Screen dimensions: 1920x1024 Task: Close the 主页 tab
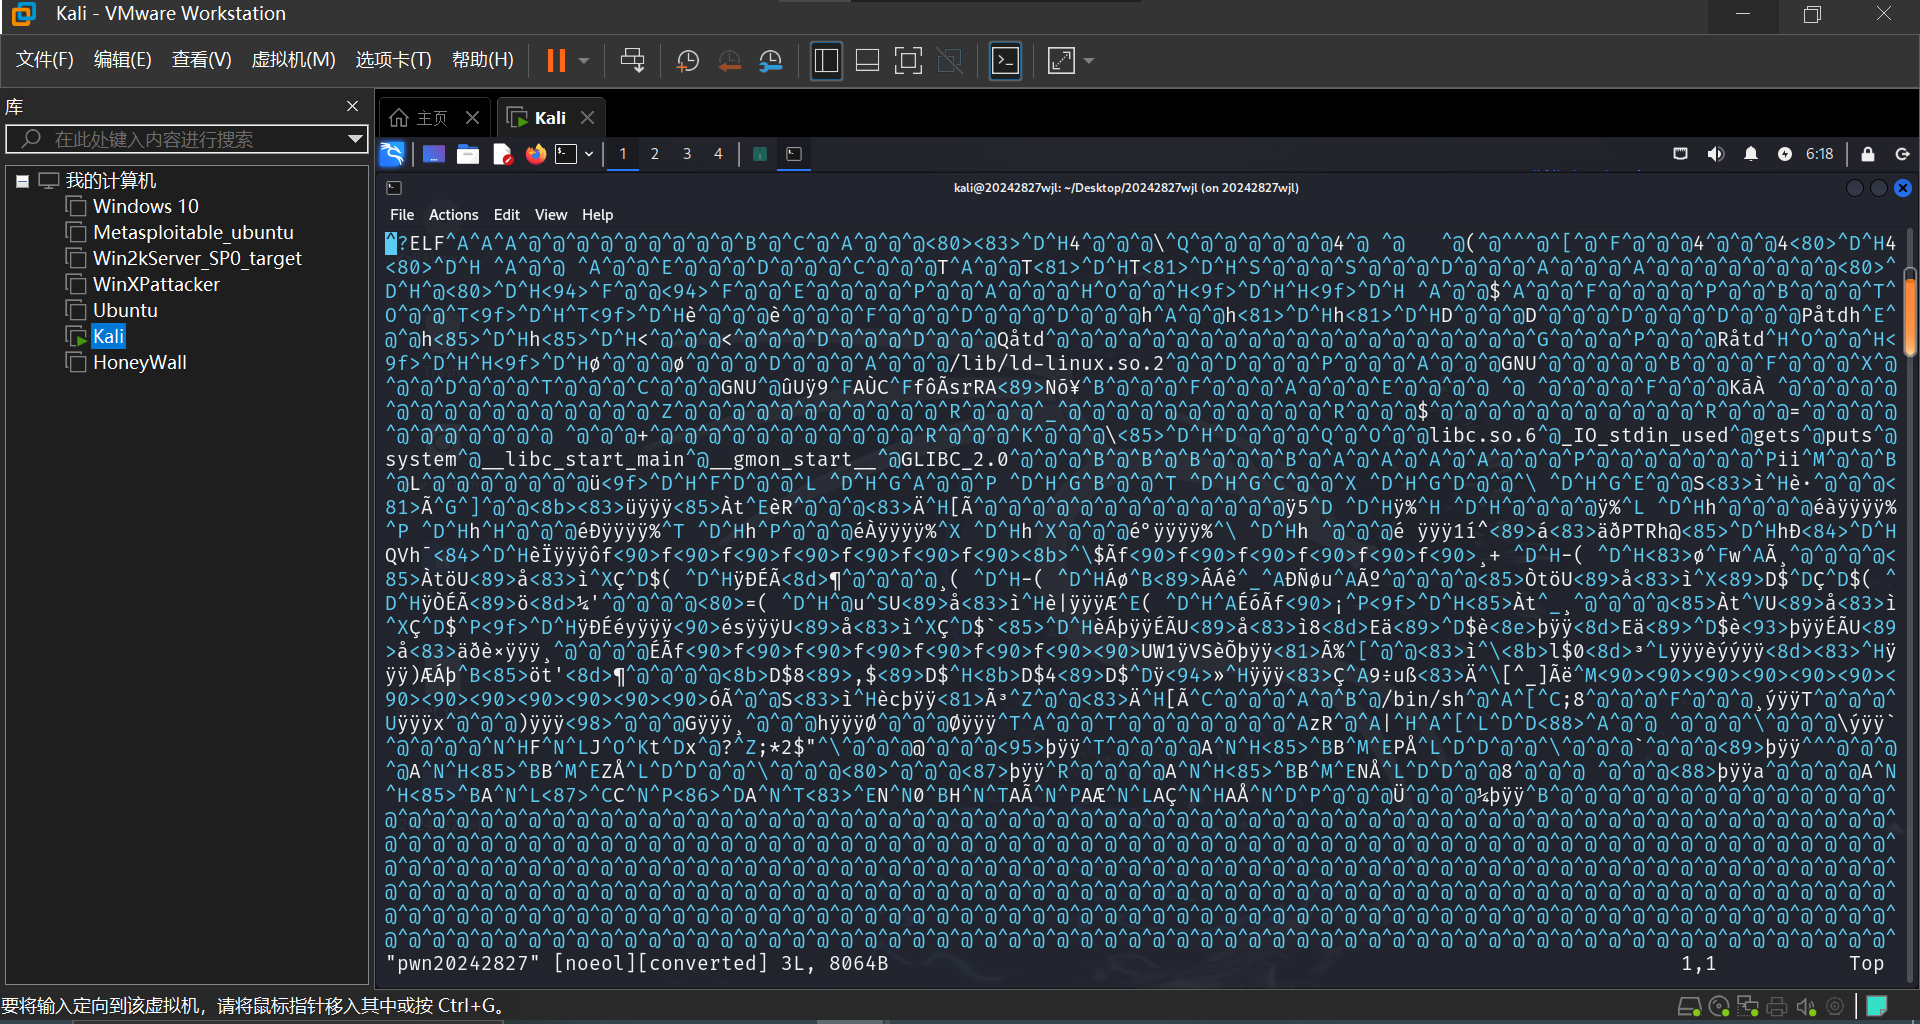coord(472,118)
